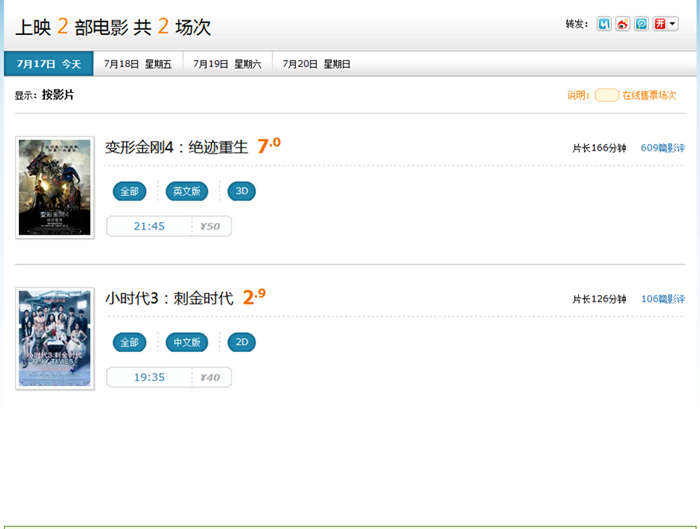The image size is (700, 529).
Task: Switch to 7月19日 星期六 tab
Action: pos(227,64)
